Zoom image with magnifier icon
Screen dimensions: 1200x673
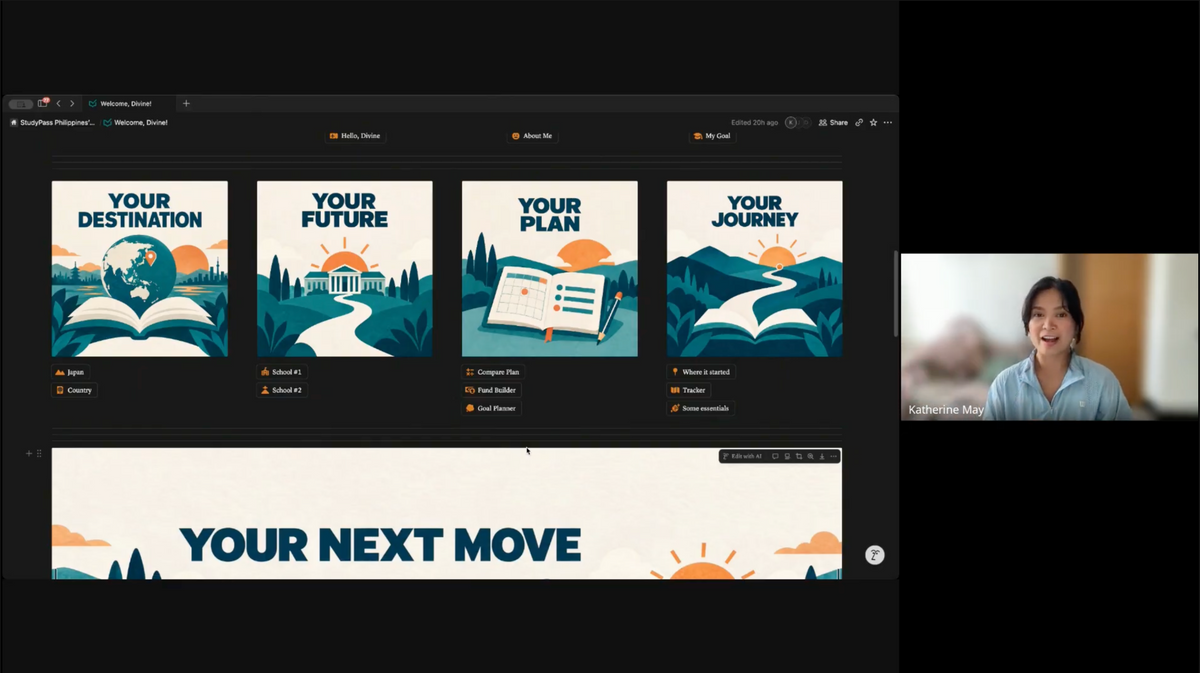810,456
